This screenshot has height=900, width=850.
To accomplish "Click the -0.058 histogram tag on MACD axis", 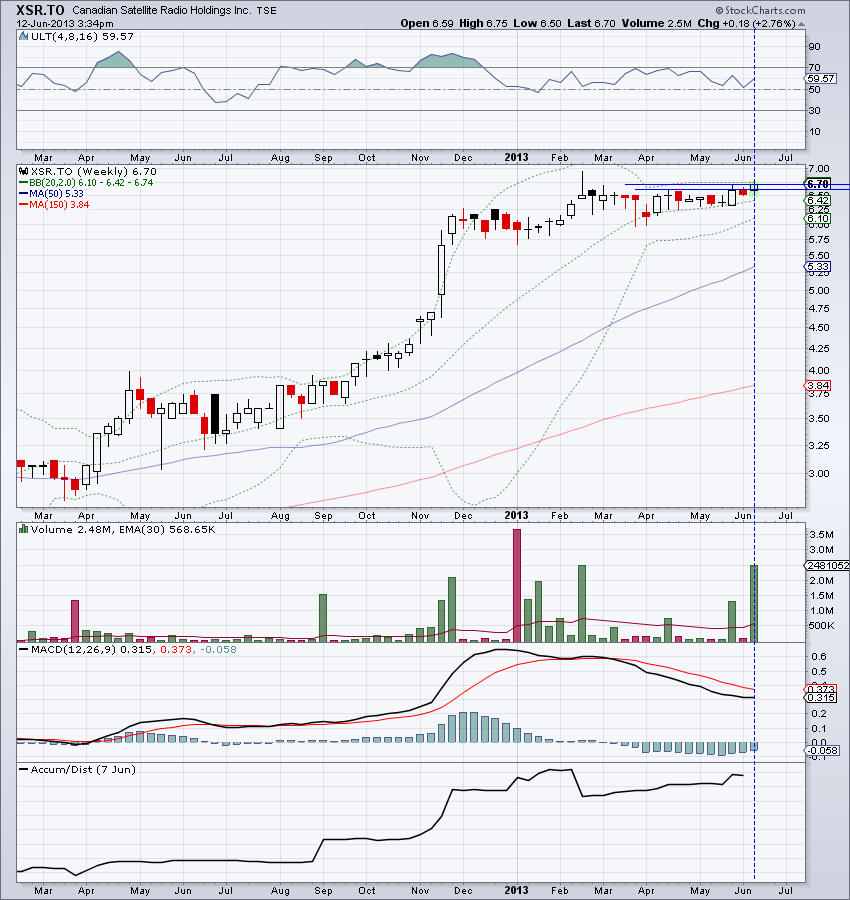I will tap(822, 751).
